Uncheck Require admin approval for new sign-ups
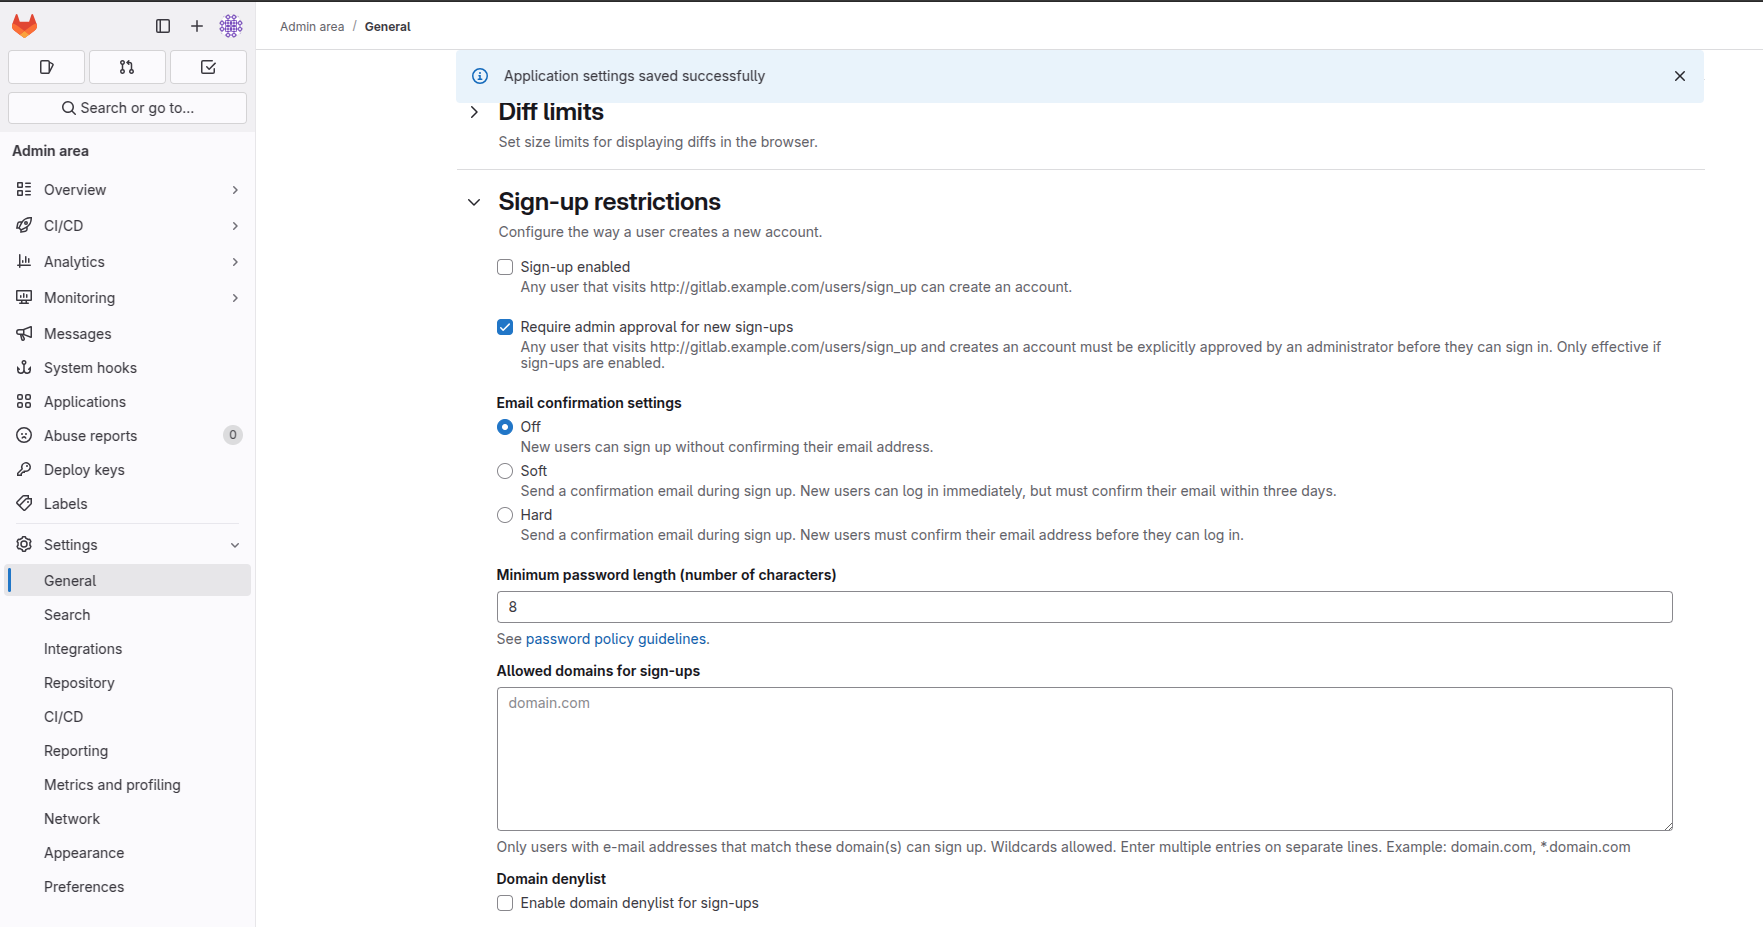 pos(505,327)
